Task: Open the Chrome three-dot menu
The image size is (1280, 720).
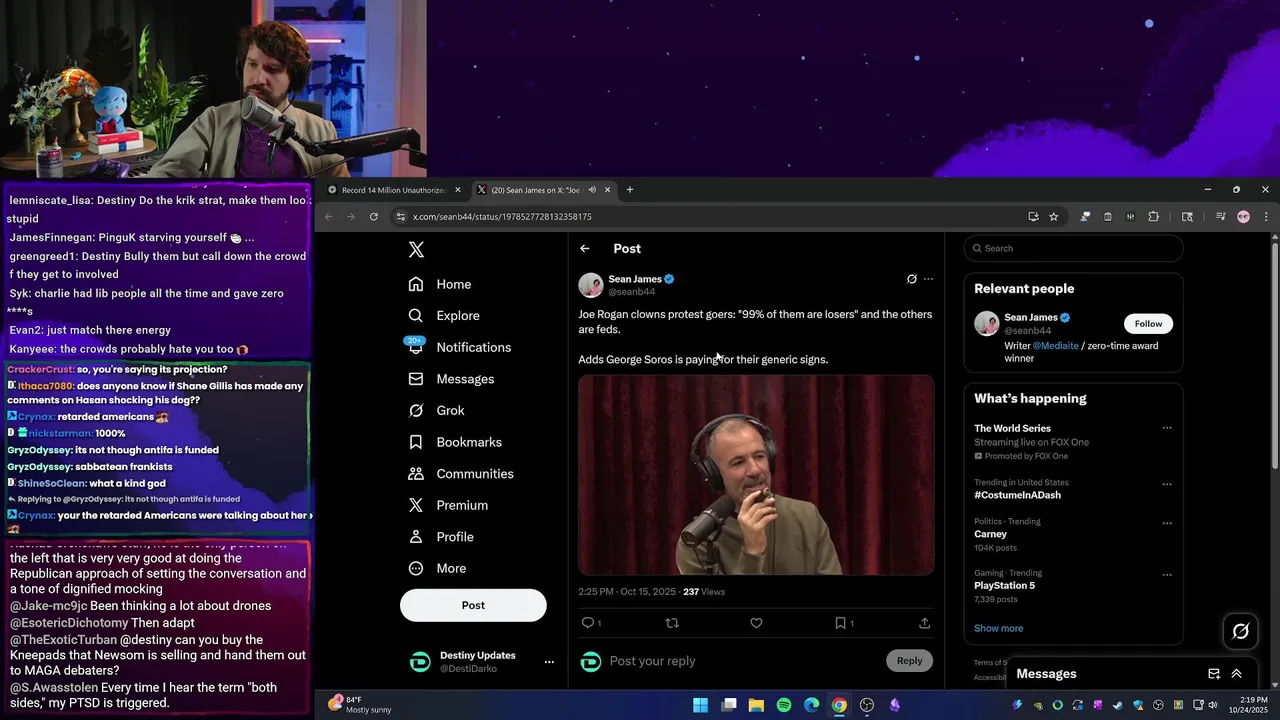Action: click(1265, 217)
